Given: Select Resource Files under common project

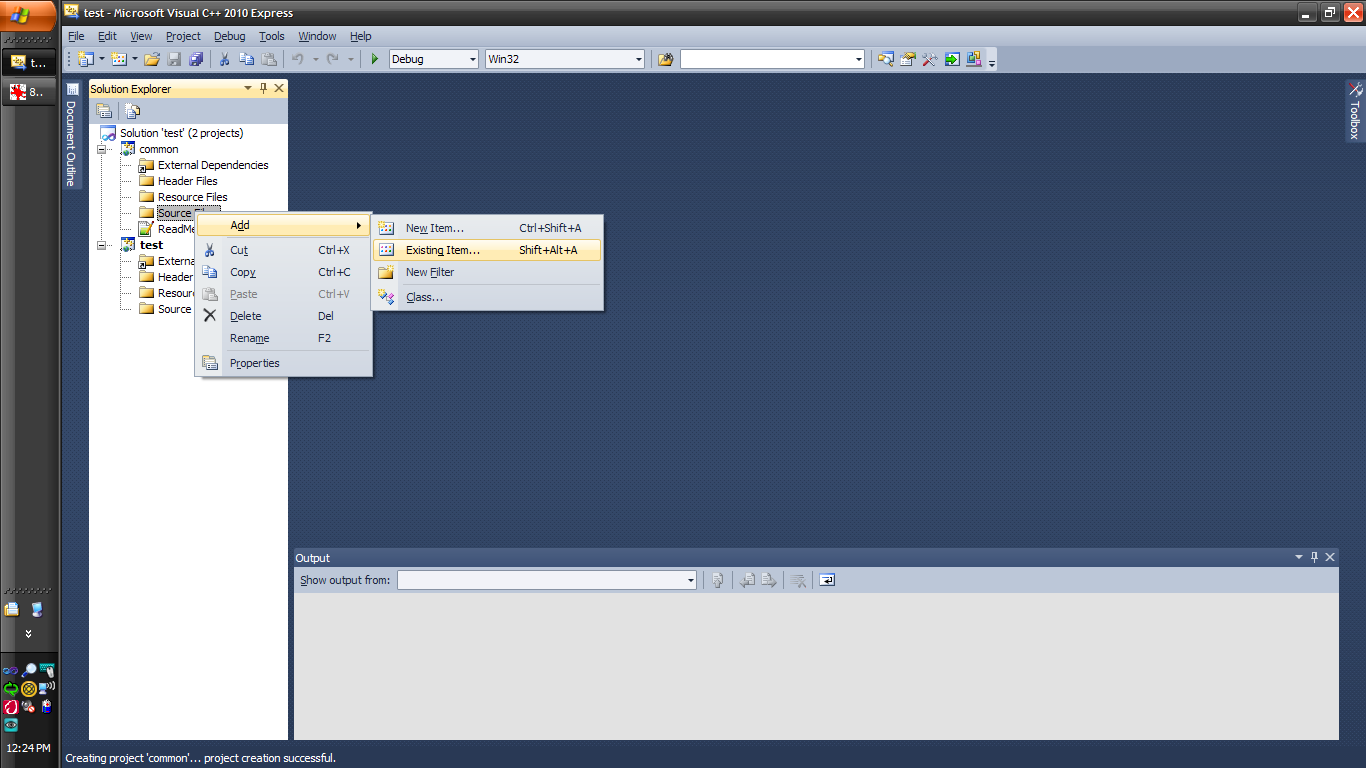Looking at the screenshot, I should 193,197.
